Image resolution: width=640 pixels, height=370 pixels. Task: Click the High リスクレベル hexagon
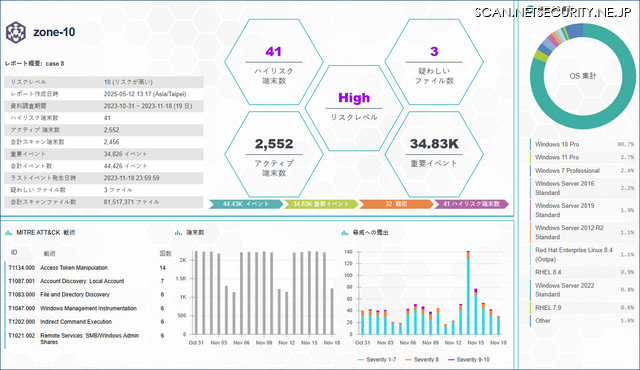tap(354, 108)
